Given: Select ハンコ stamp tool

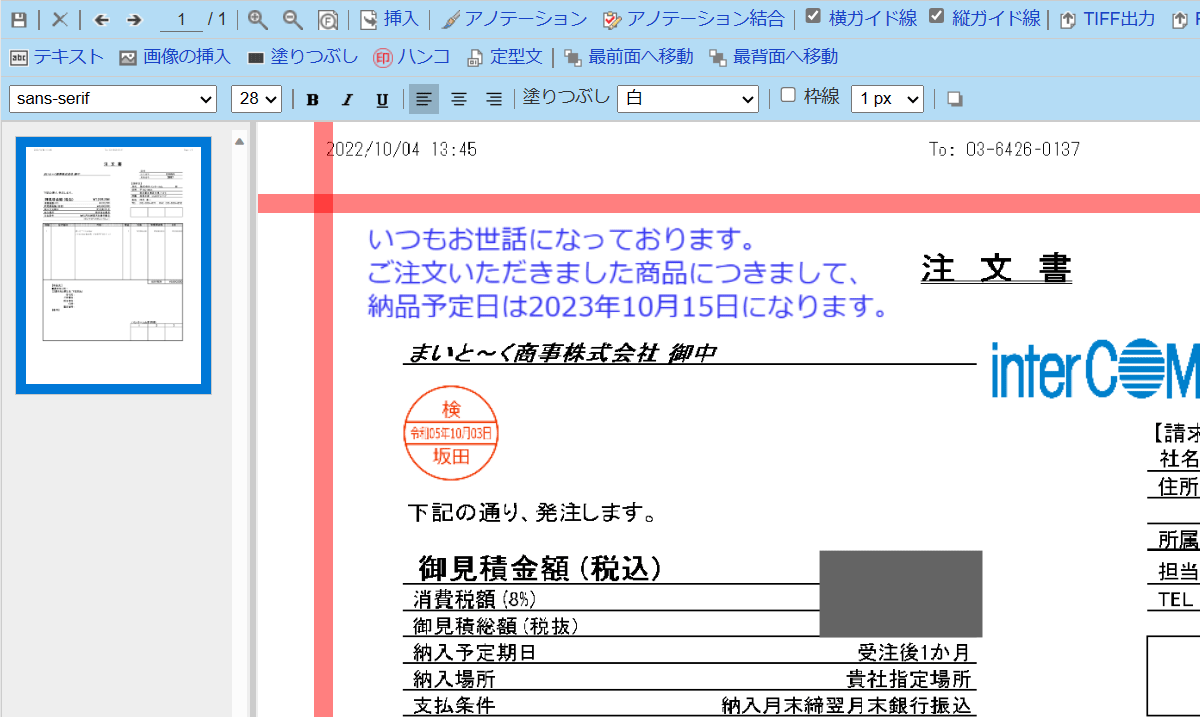Looking at the screenshot, I should pos(411,57).
